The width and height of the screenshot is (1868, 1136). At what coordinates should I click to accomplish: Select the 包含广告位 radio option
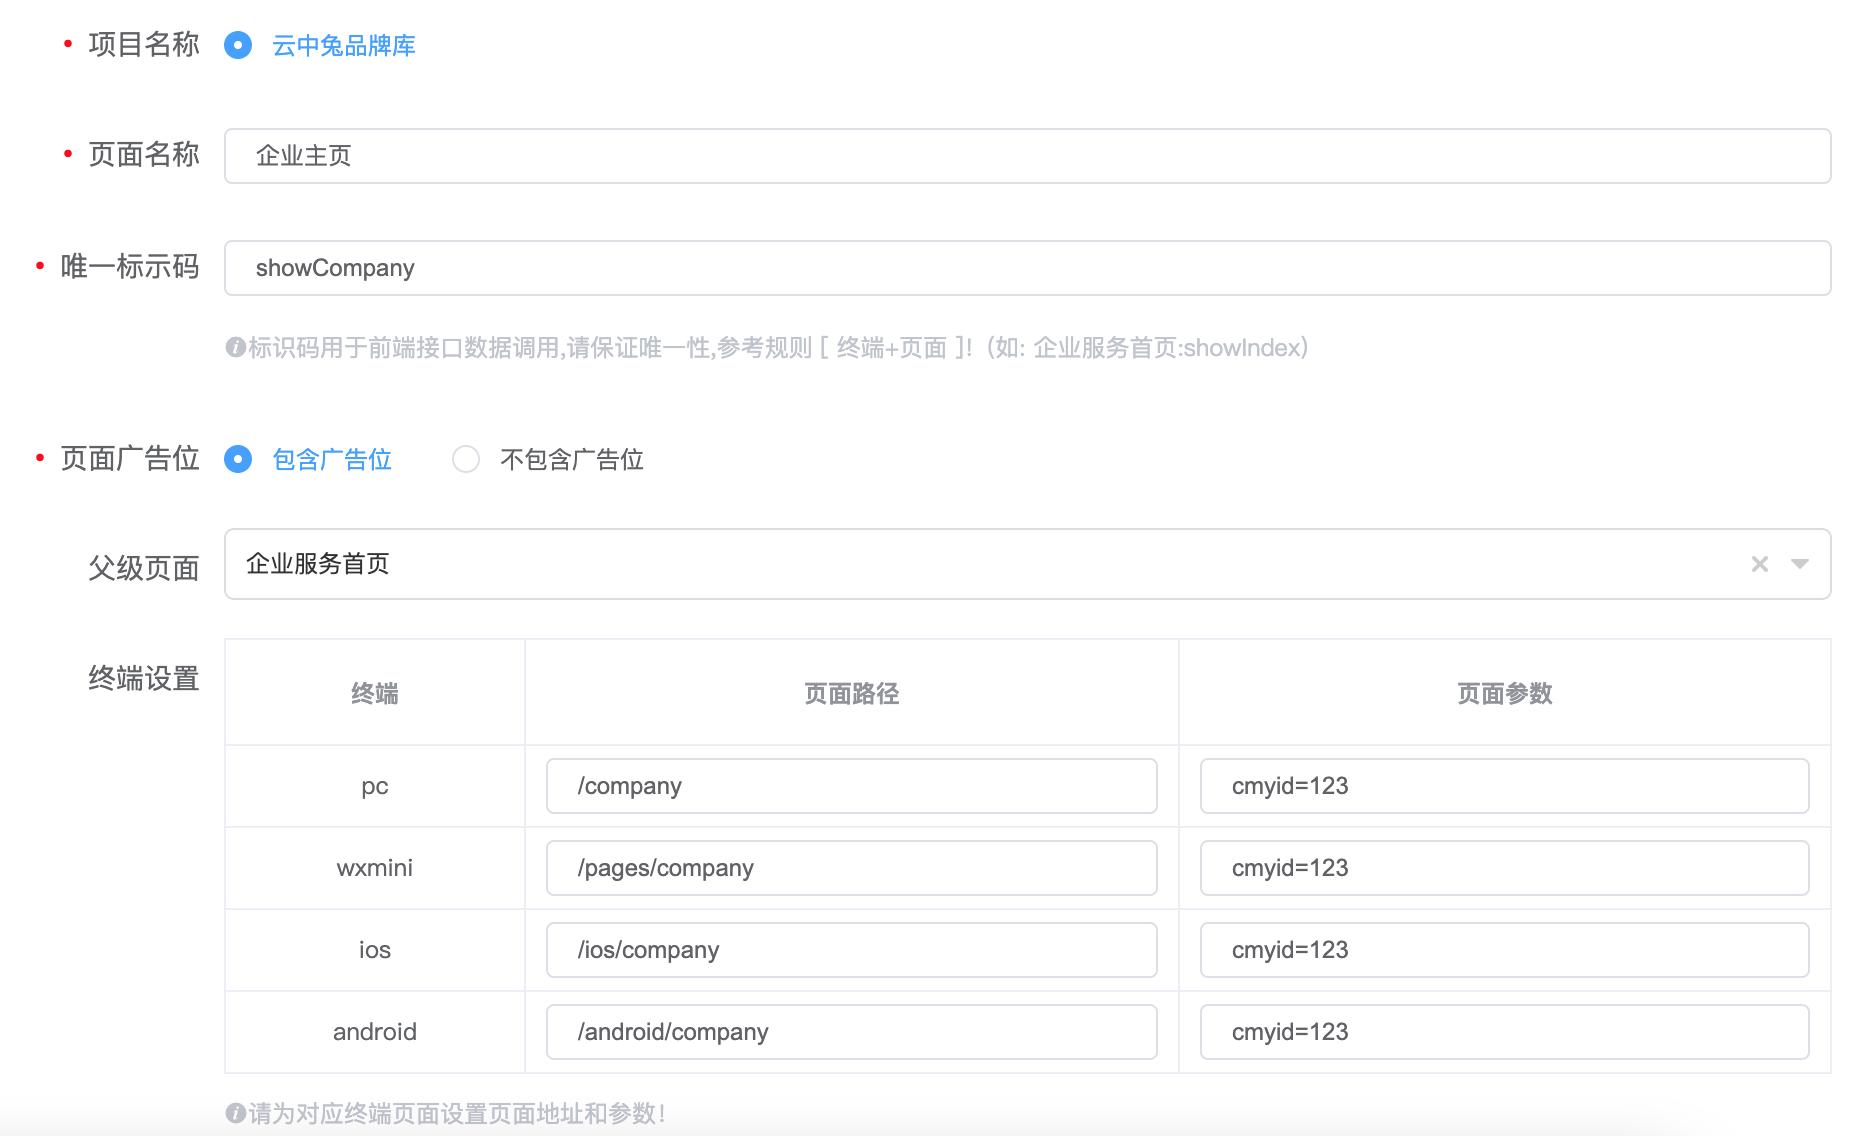tap(239, 460)
